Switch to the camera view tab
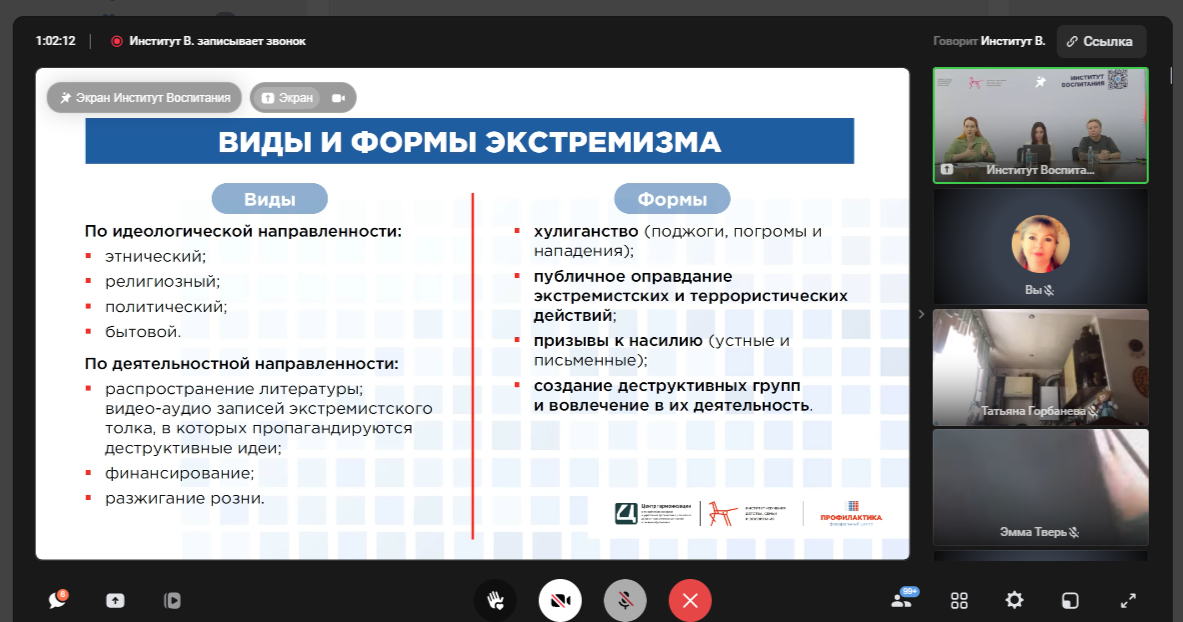1183x622 pixels. [338, 98]
